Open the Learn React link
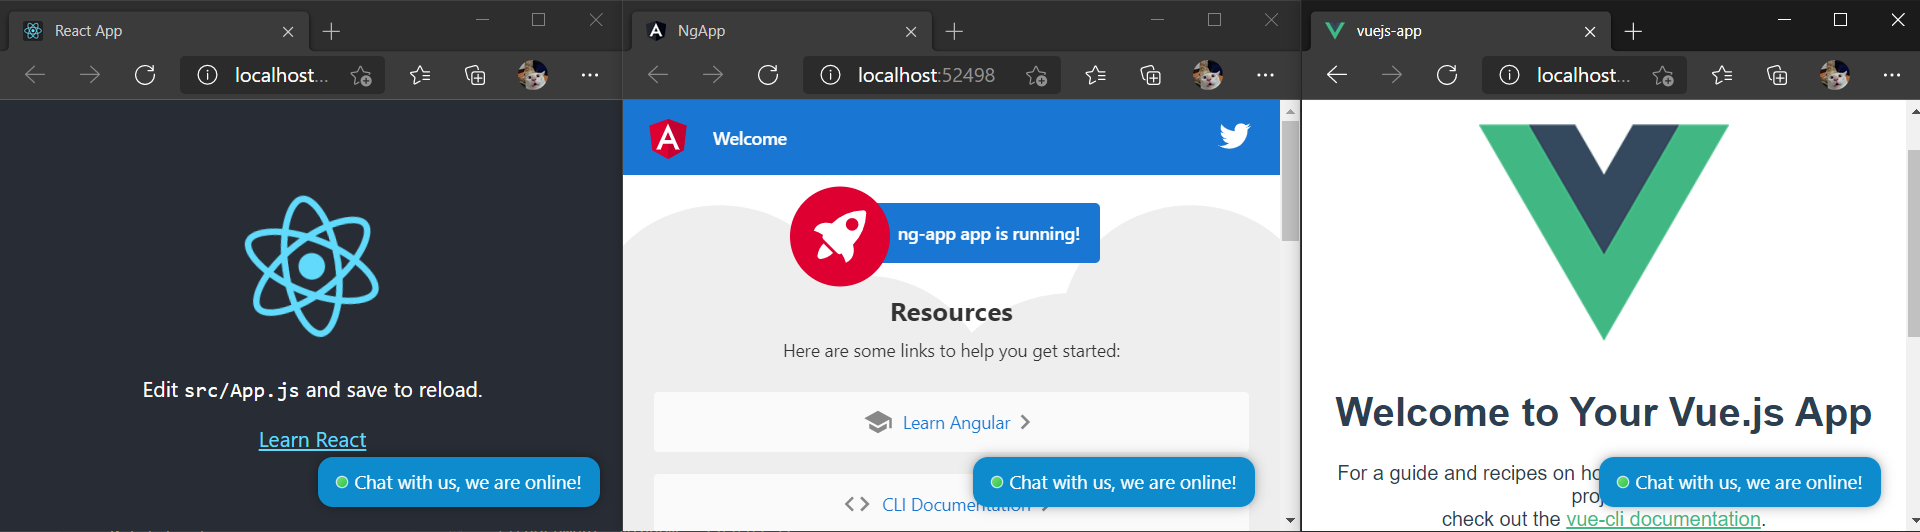The image size is (1920, 532). (312, 440)
